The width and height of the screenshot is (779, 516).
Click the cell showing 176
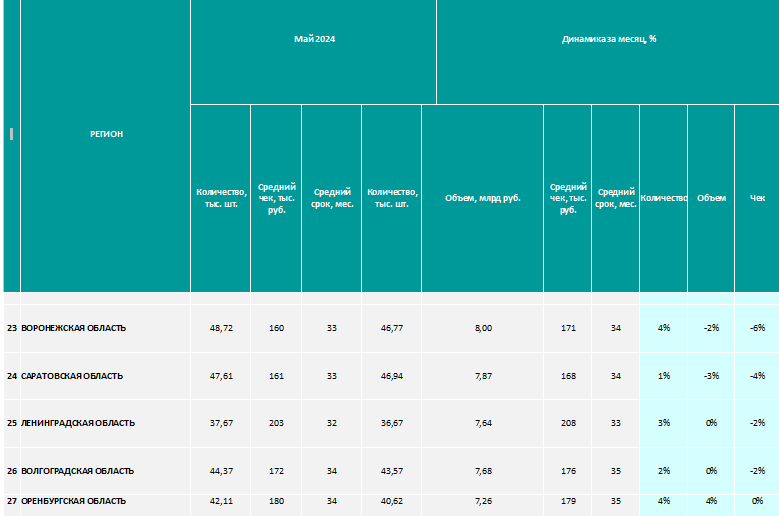coord(568,471)
